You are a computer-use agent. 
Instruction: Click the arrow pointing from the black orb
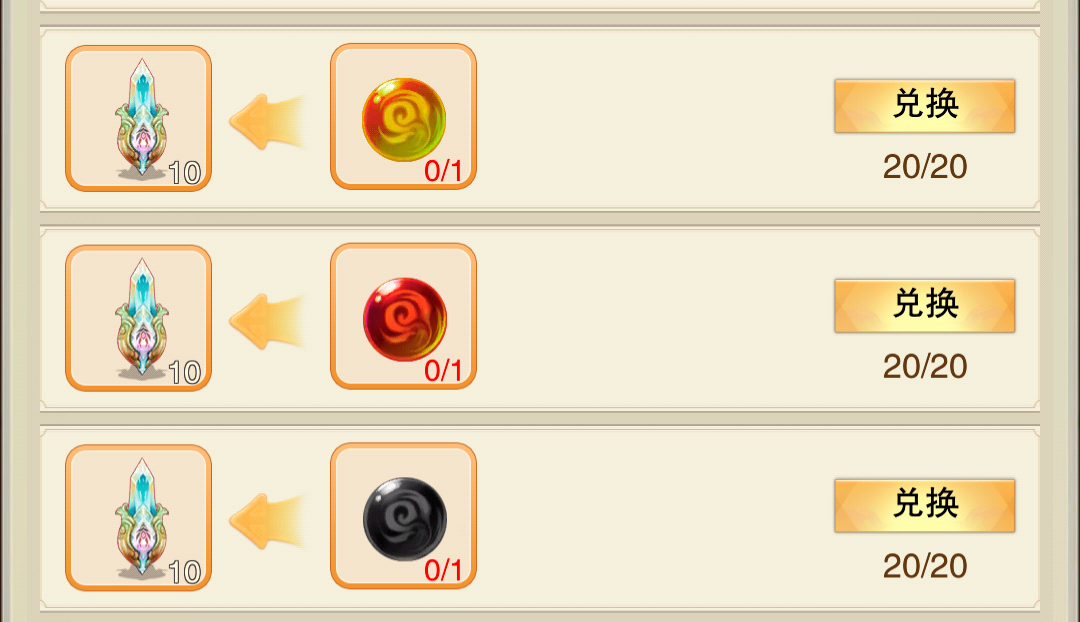pos(267,521)
